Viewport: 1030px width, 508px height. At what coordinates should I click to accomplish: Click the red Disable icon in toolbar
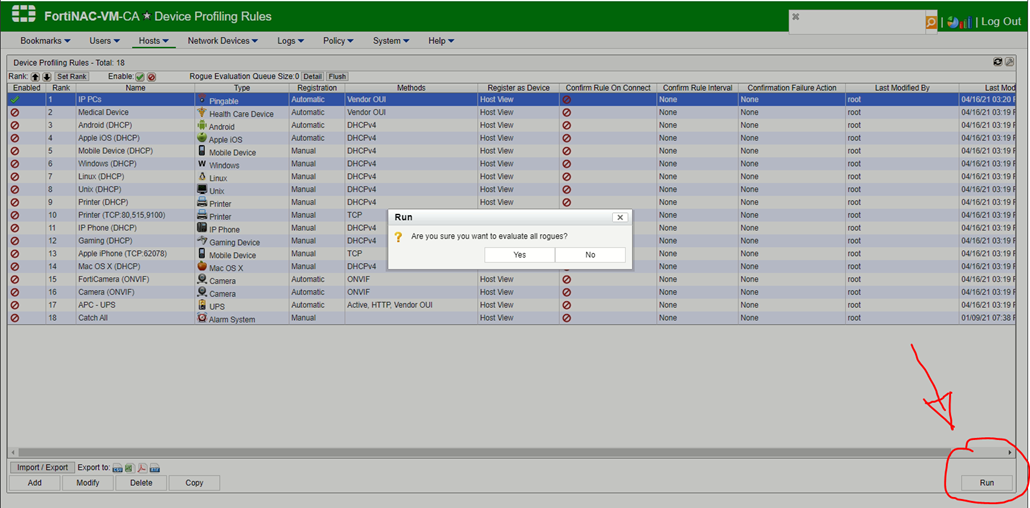pos(152,76)
